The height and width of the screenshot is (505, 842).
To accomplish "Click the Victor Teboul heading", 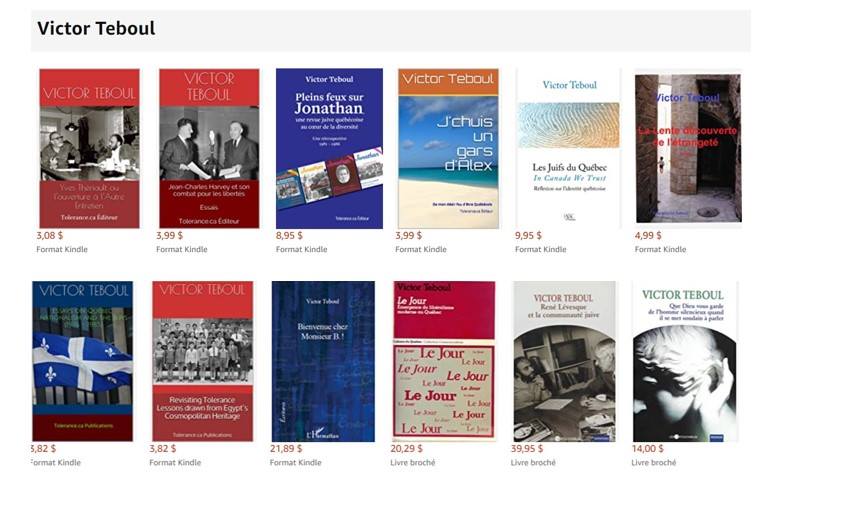I will point(96,28).
